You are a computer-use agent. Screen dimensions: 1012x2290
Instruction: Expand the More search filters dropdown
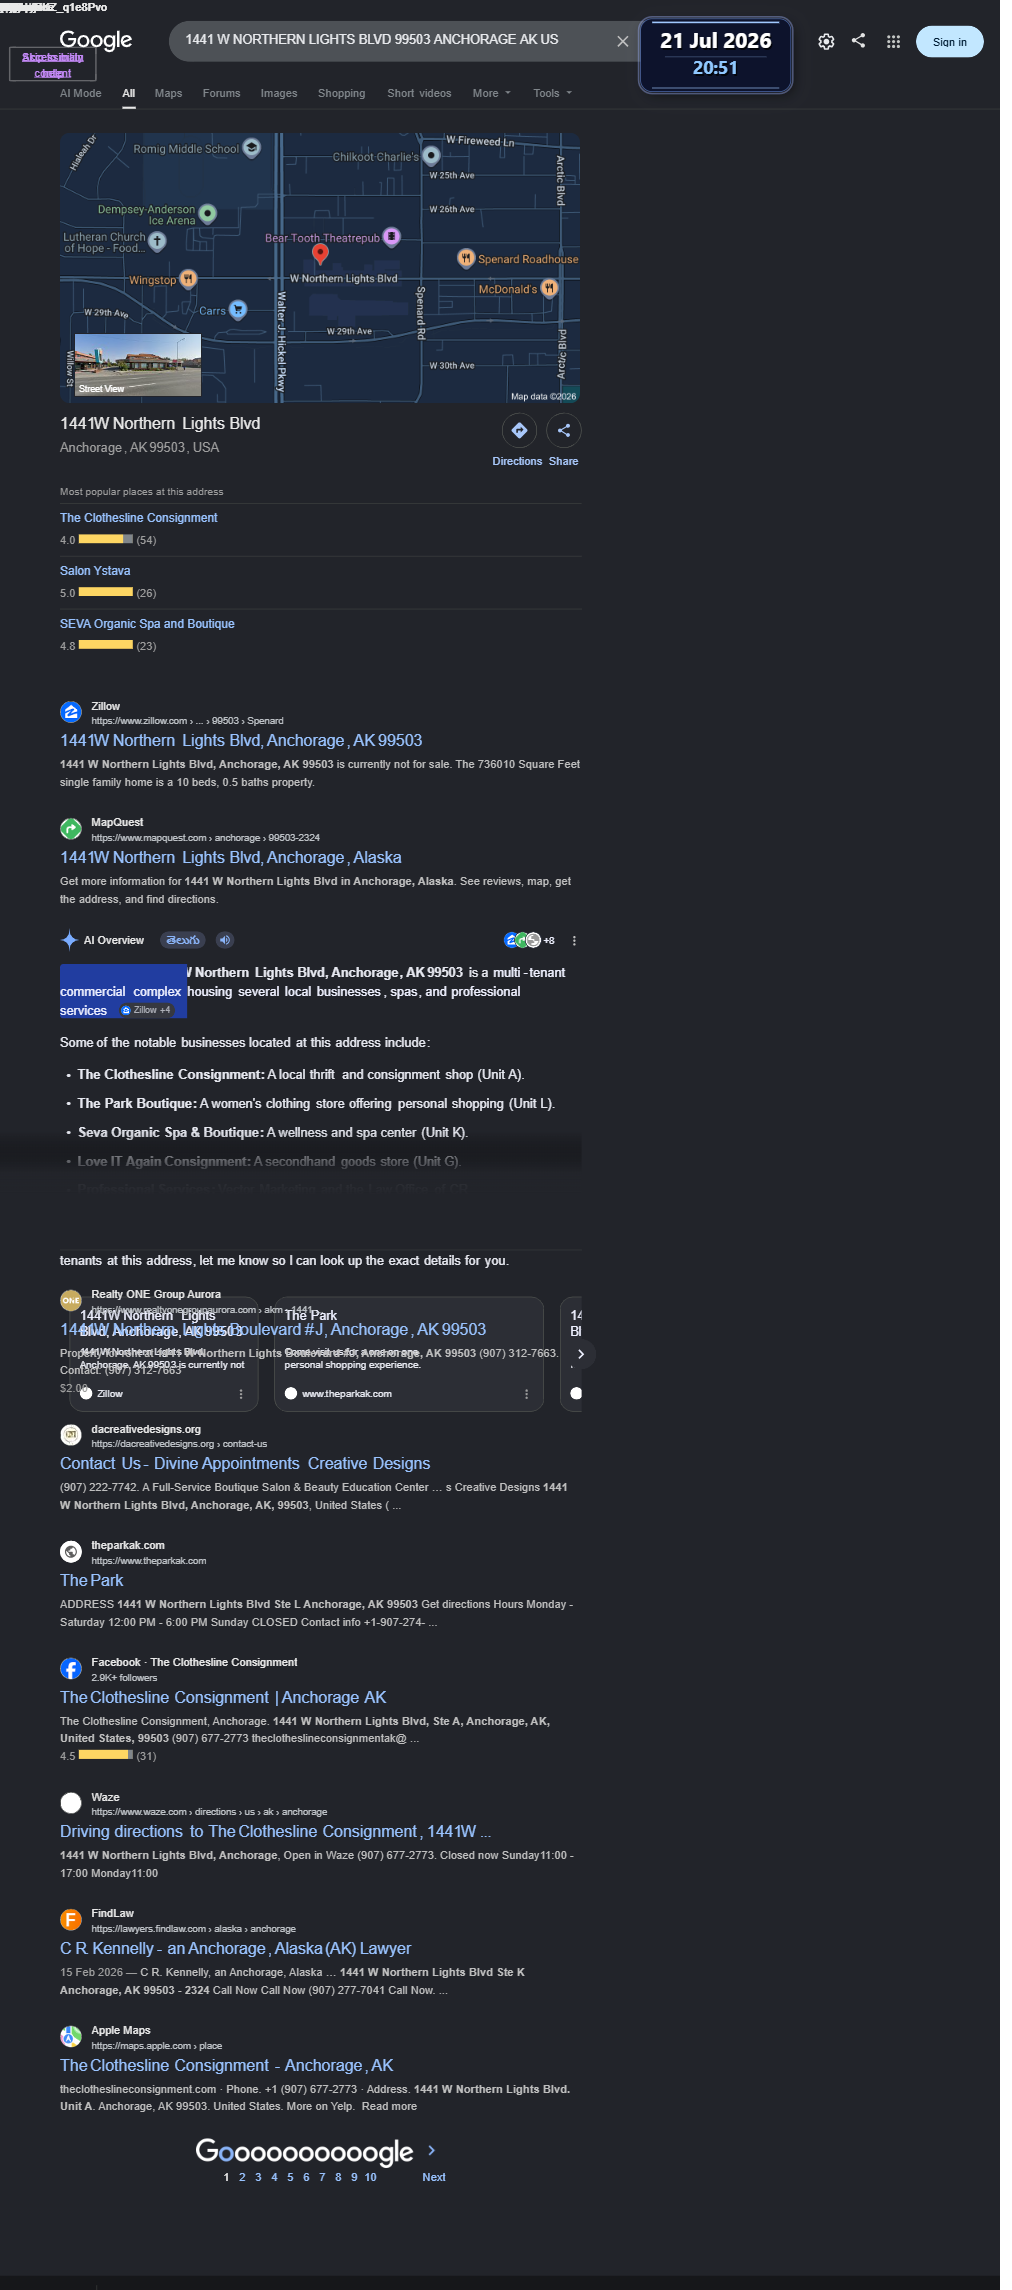[x=491, y=93]
